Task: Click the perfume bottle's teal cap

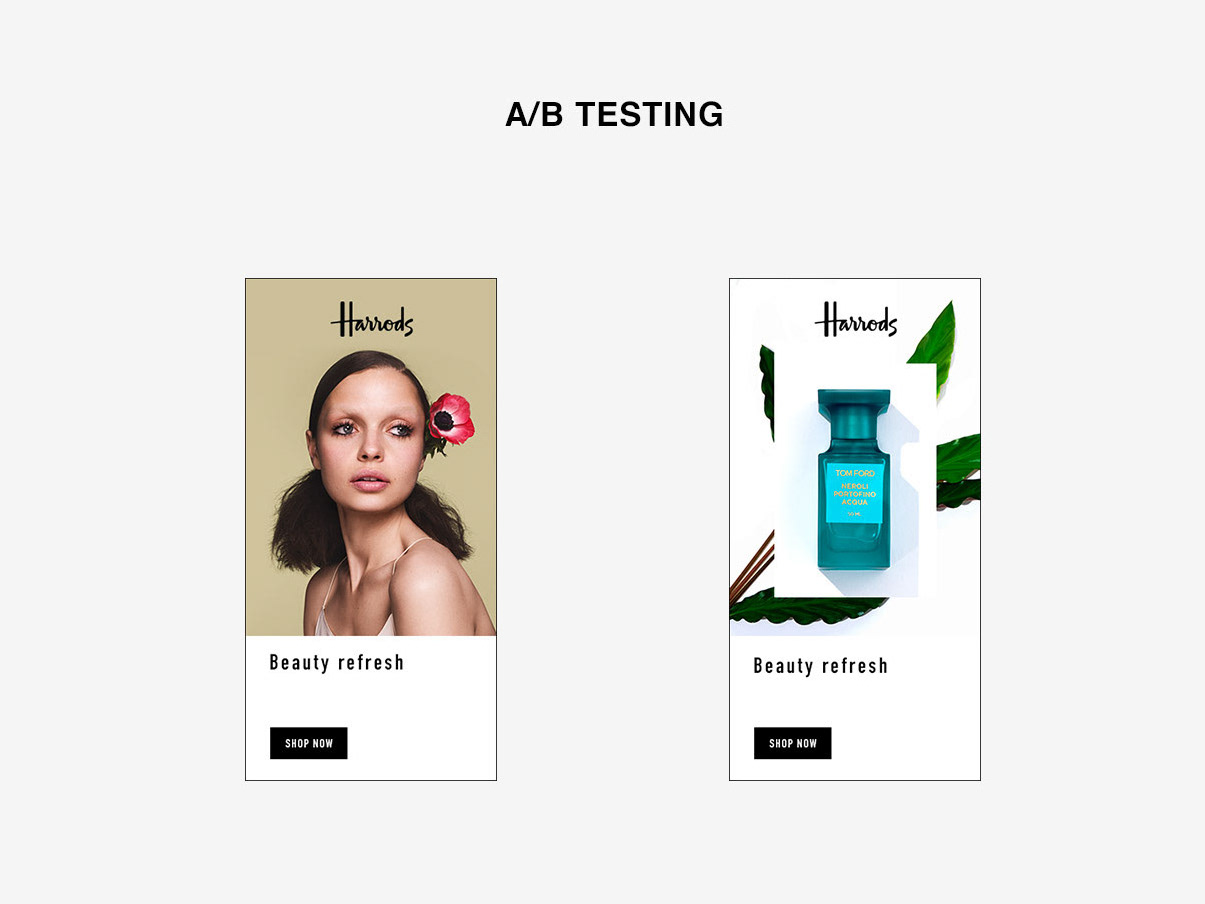Action: (853, 413)
